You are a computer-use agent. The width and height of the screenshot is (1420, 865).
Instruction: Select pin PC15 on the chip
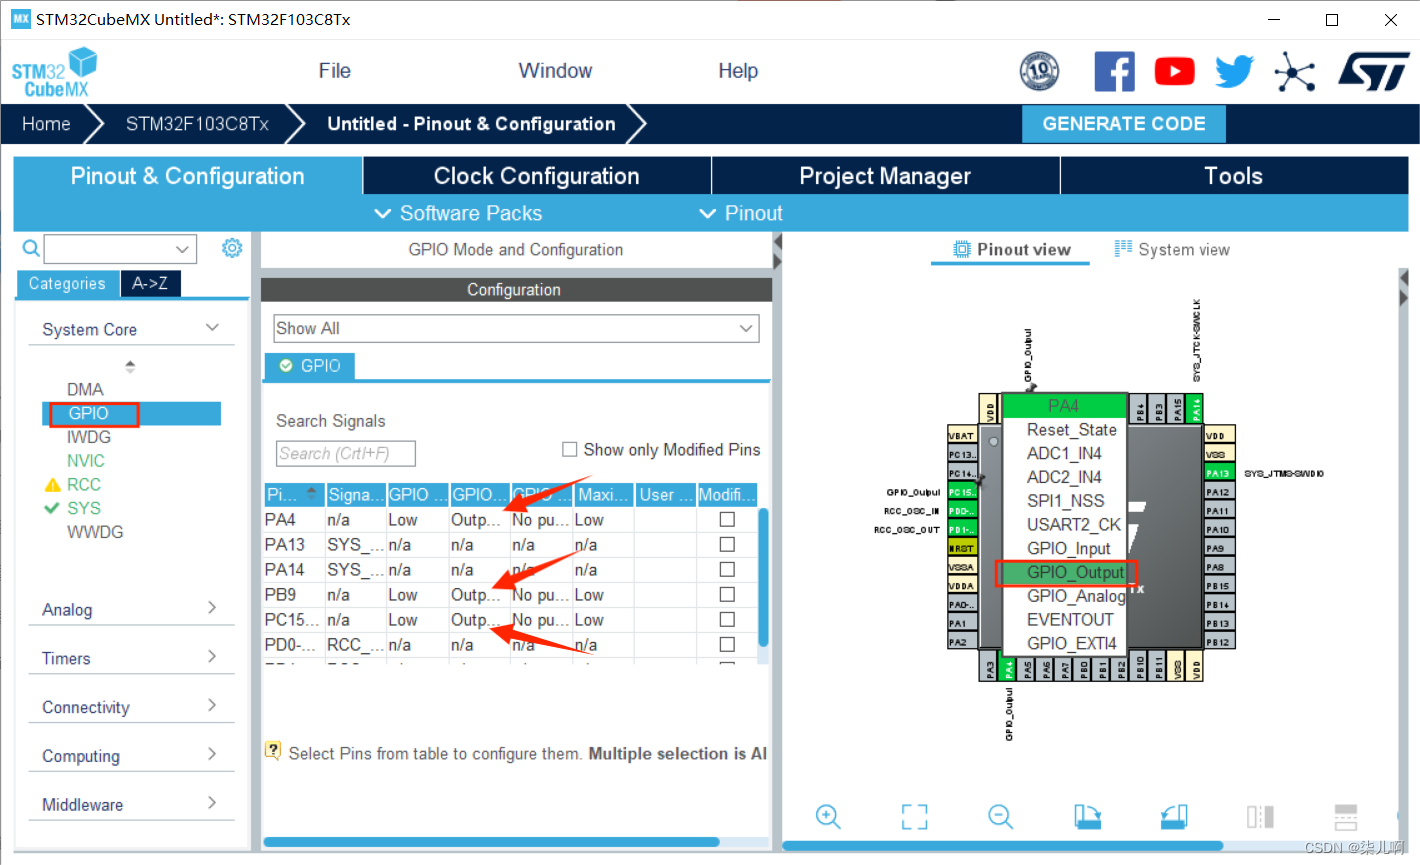(962, 492)
